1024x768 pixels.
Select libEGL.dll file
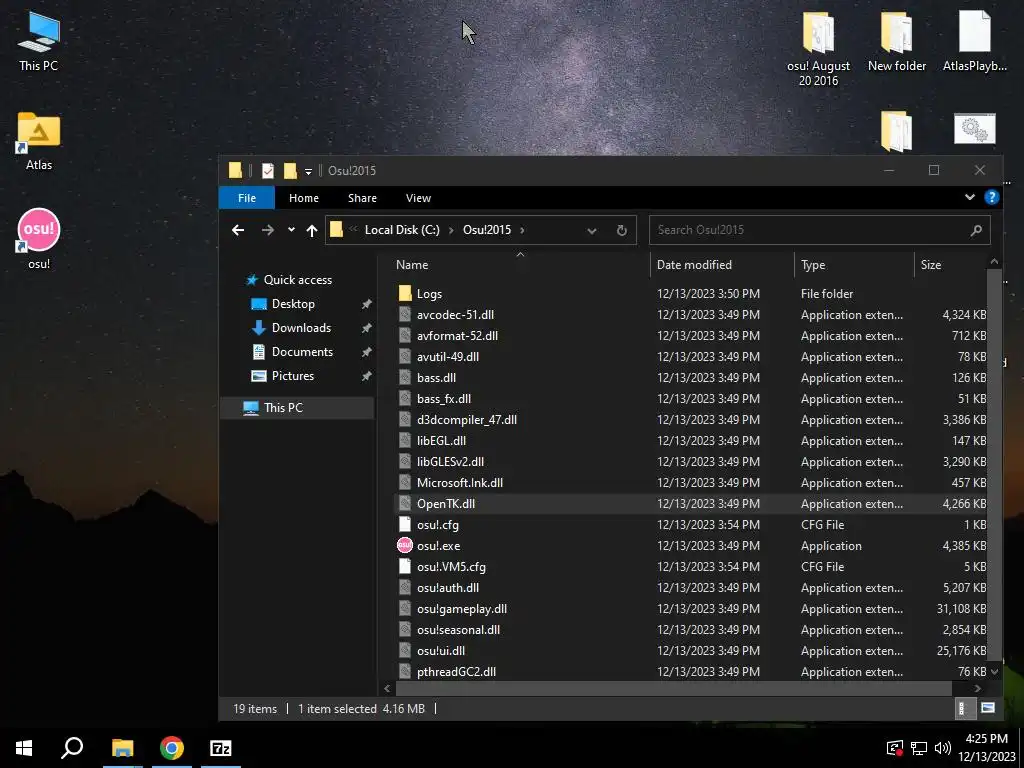(x=441, y=441)
